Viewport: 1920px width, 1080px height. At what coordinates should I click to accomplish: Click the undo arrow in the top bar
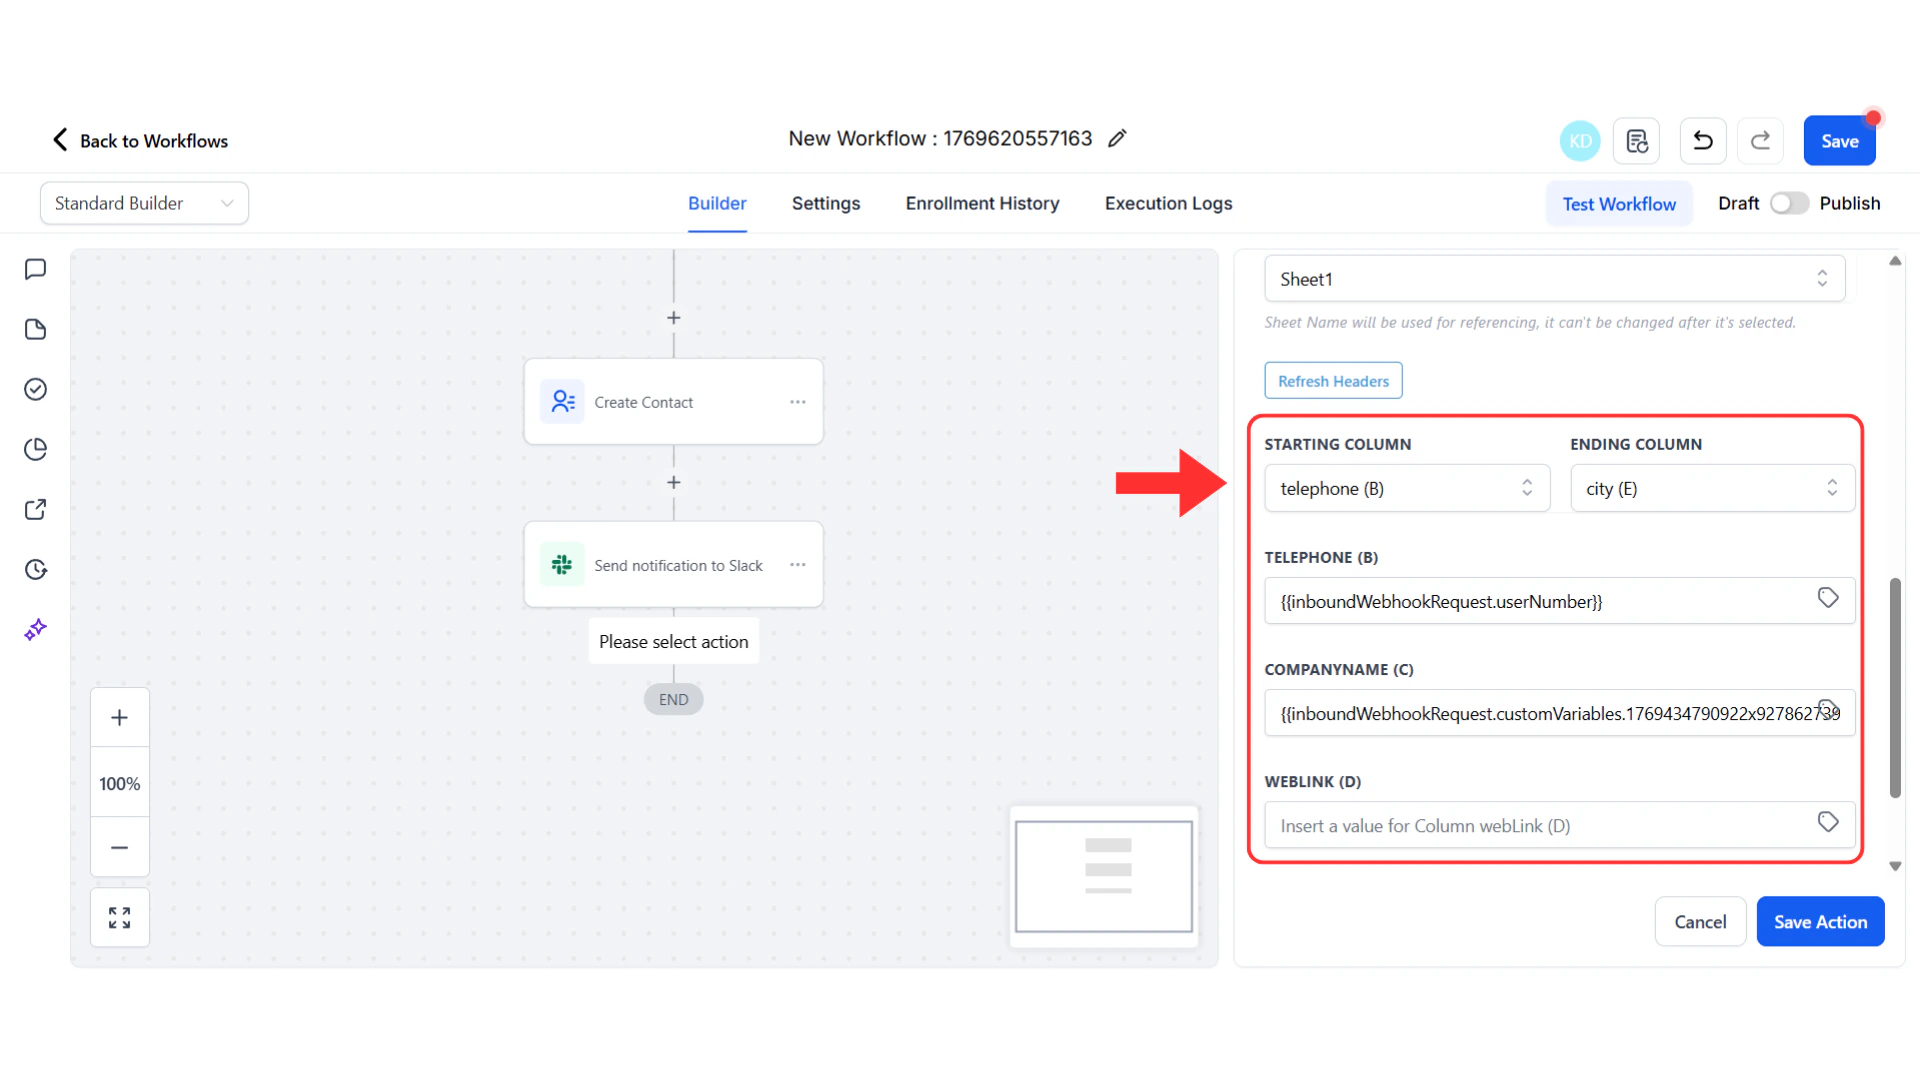(1702, 140)
